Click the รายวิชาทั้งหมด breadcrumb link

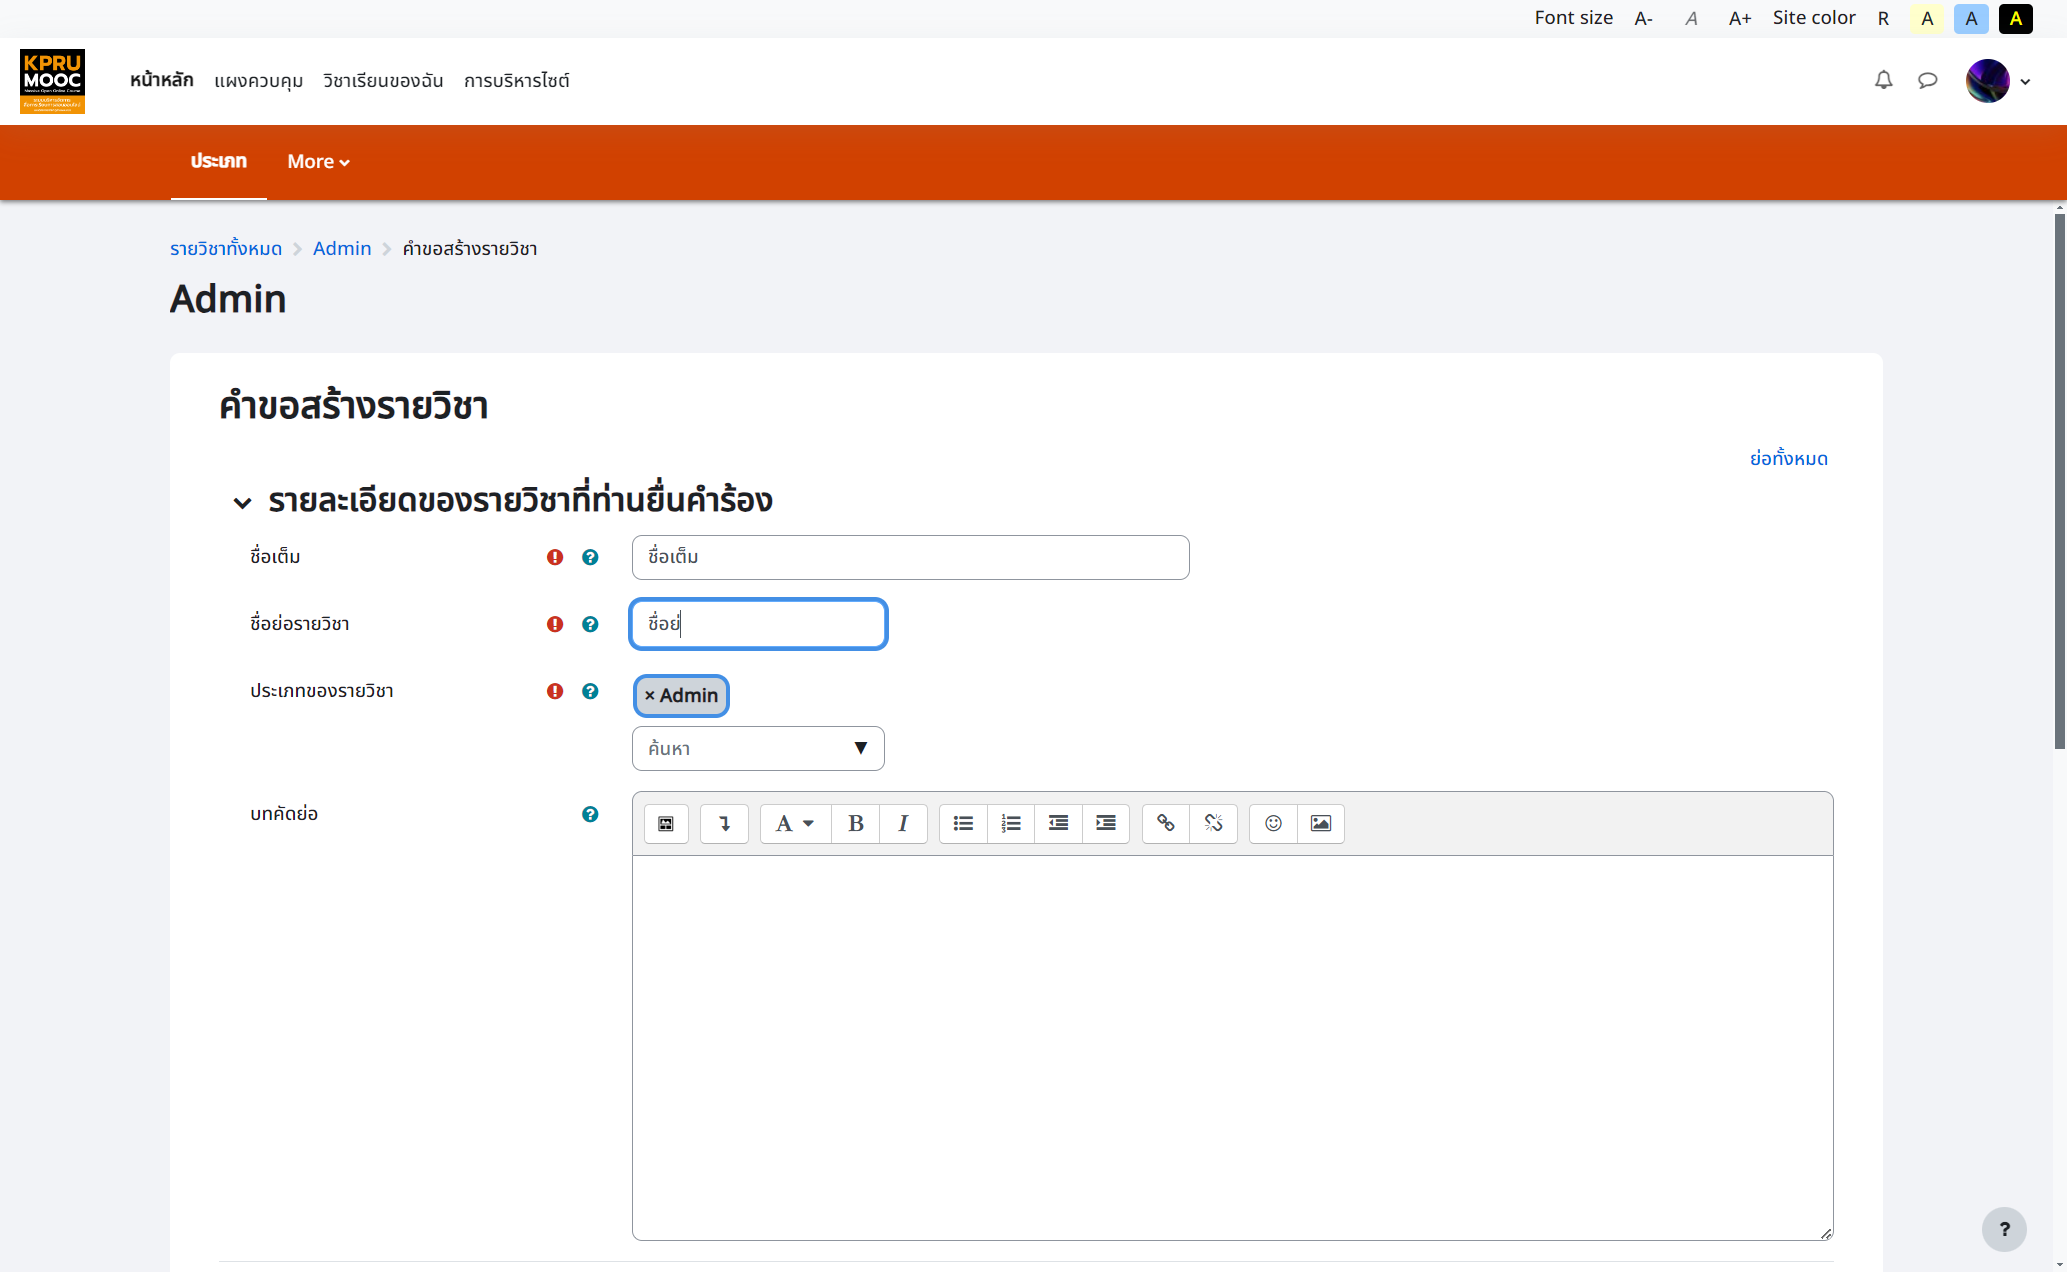pyautogui.click(x=226, y=248)
